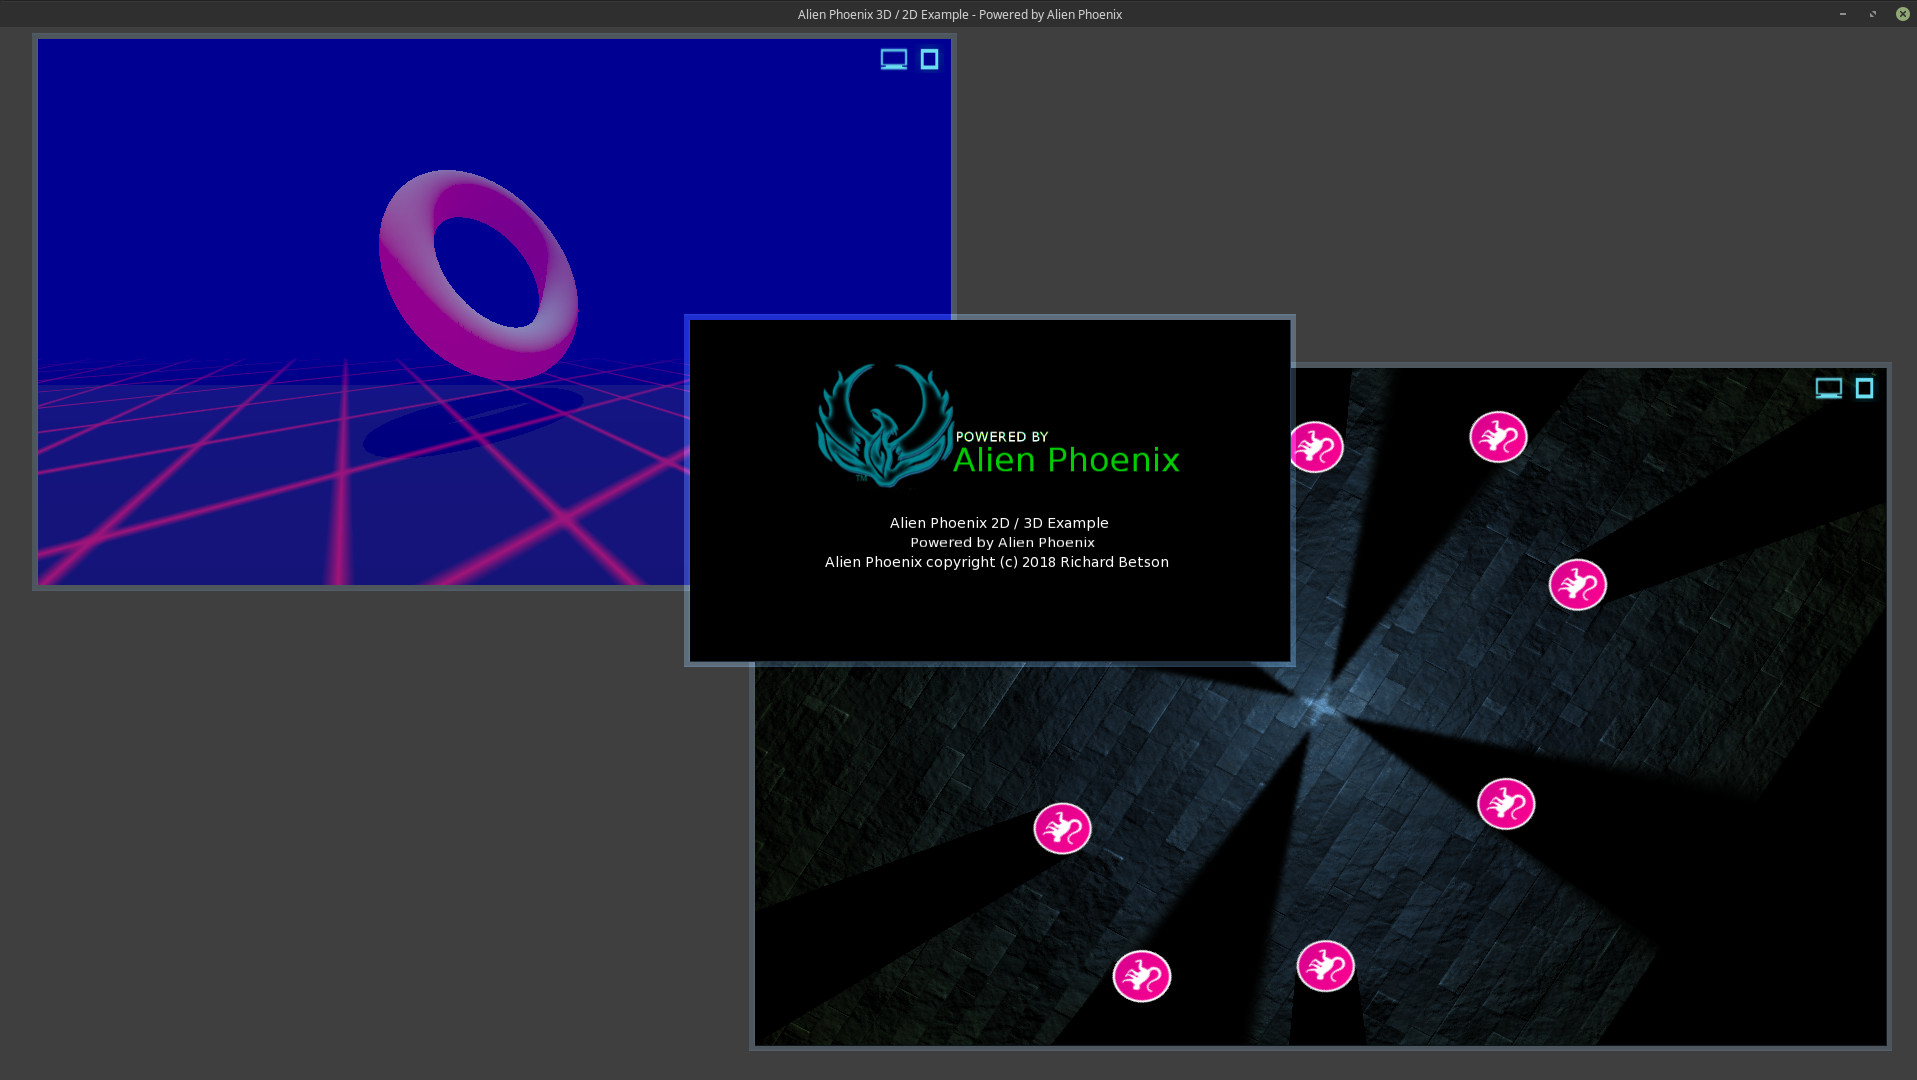Click the "POWERED BY" label above the green heading
Viewport: 1917px width, 1080px height.
point(1001,436)
